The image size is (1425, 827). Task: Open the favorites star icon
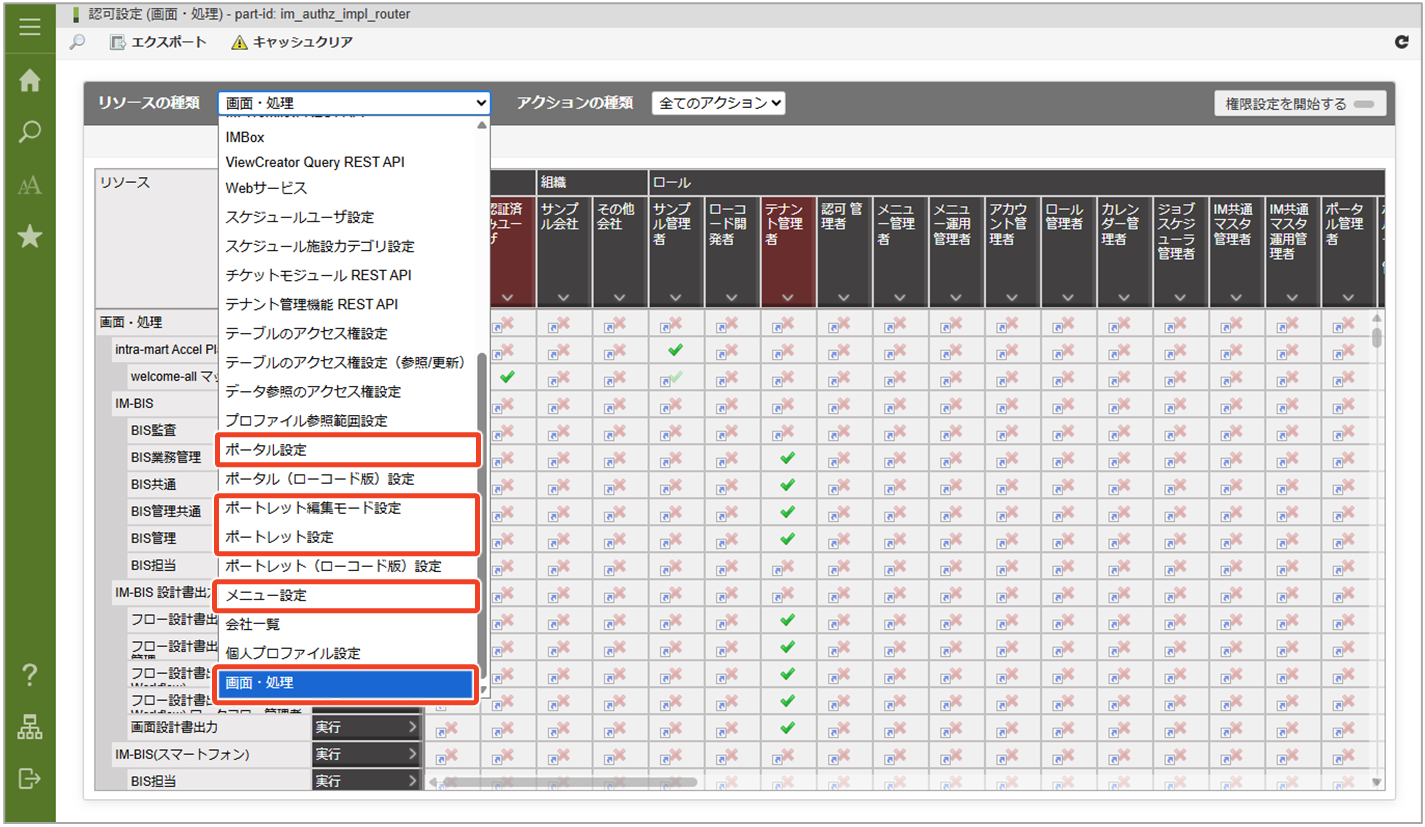point(30,236)
